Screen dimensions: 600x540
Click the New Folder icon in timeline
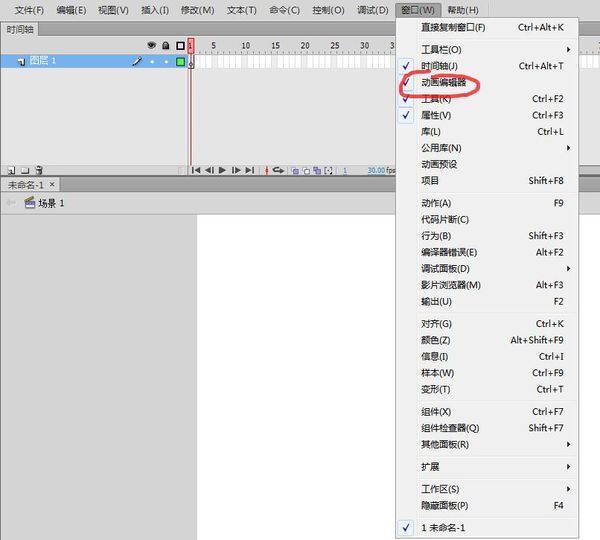(x=25, y=170)
